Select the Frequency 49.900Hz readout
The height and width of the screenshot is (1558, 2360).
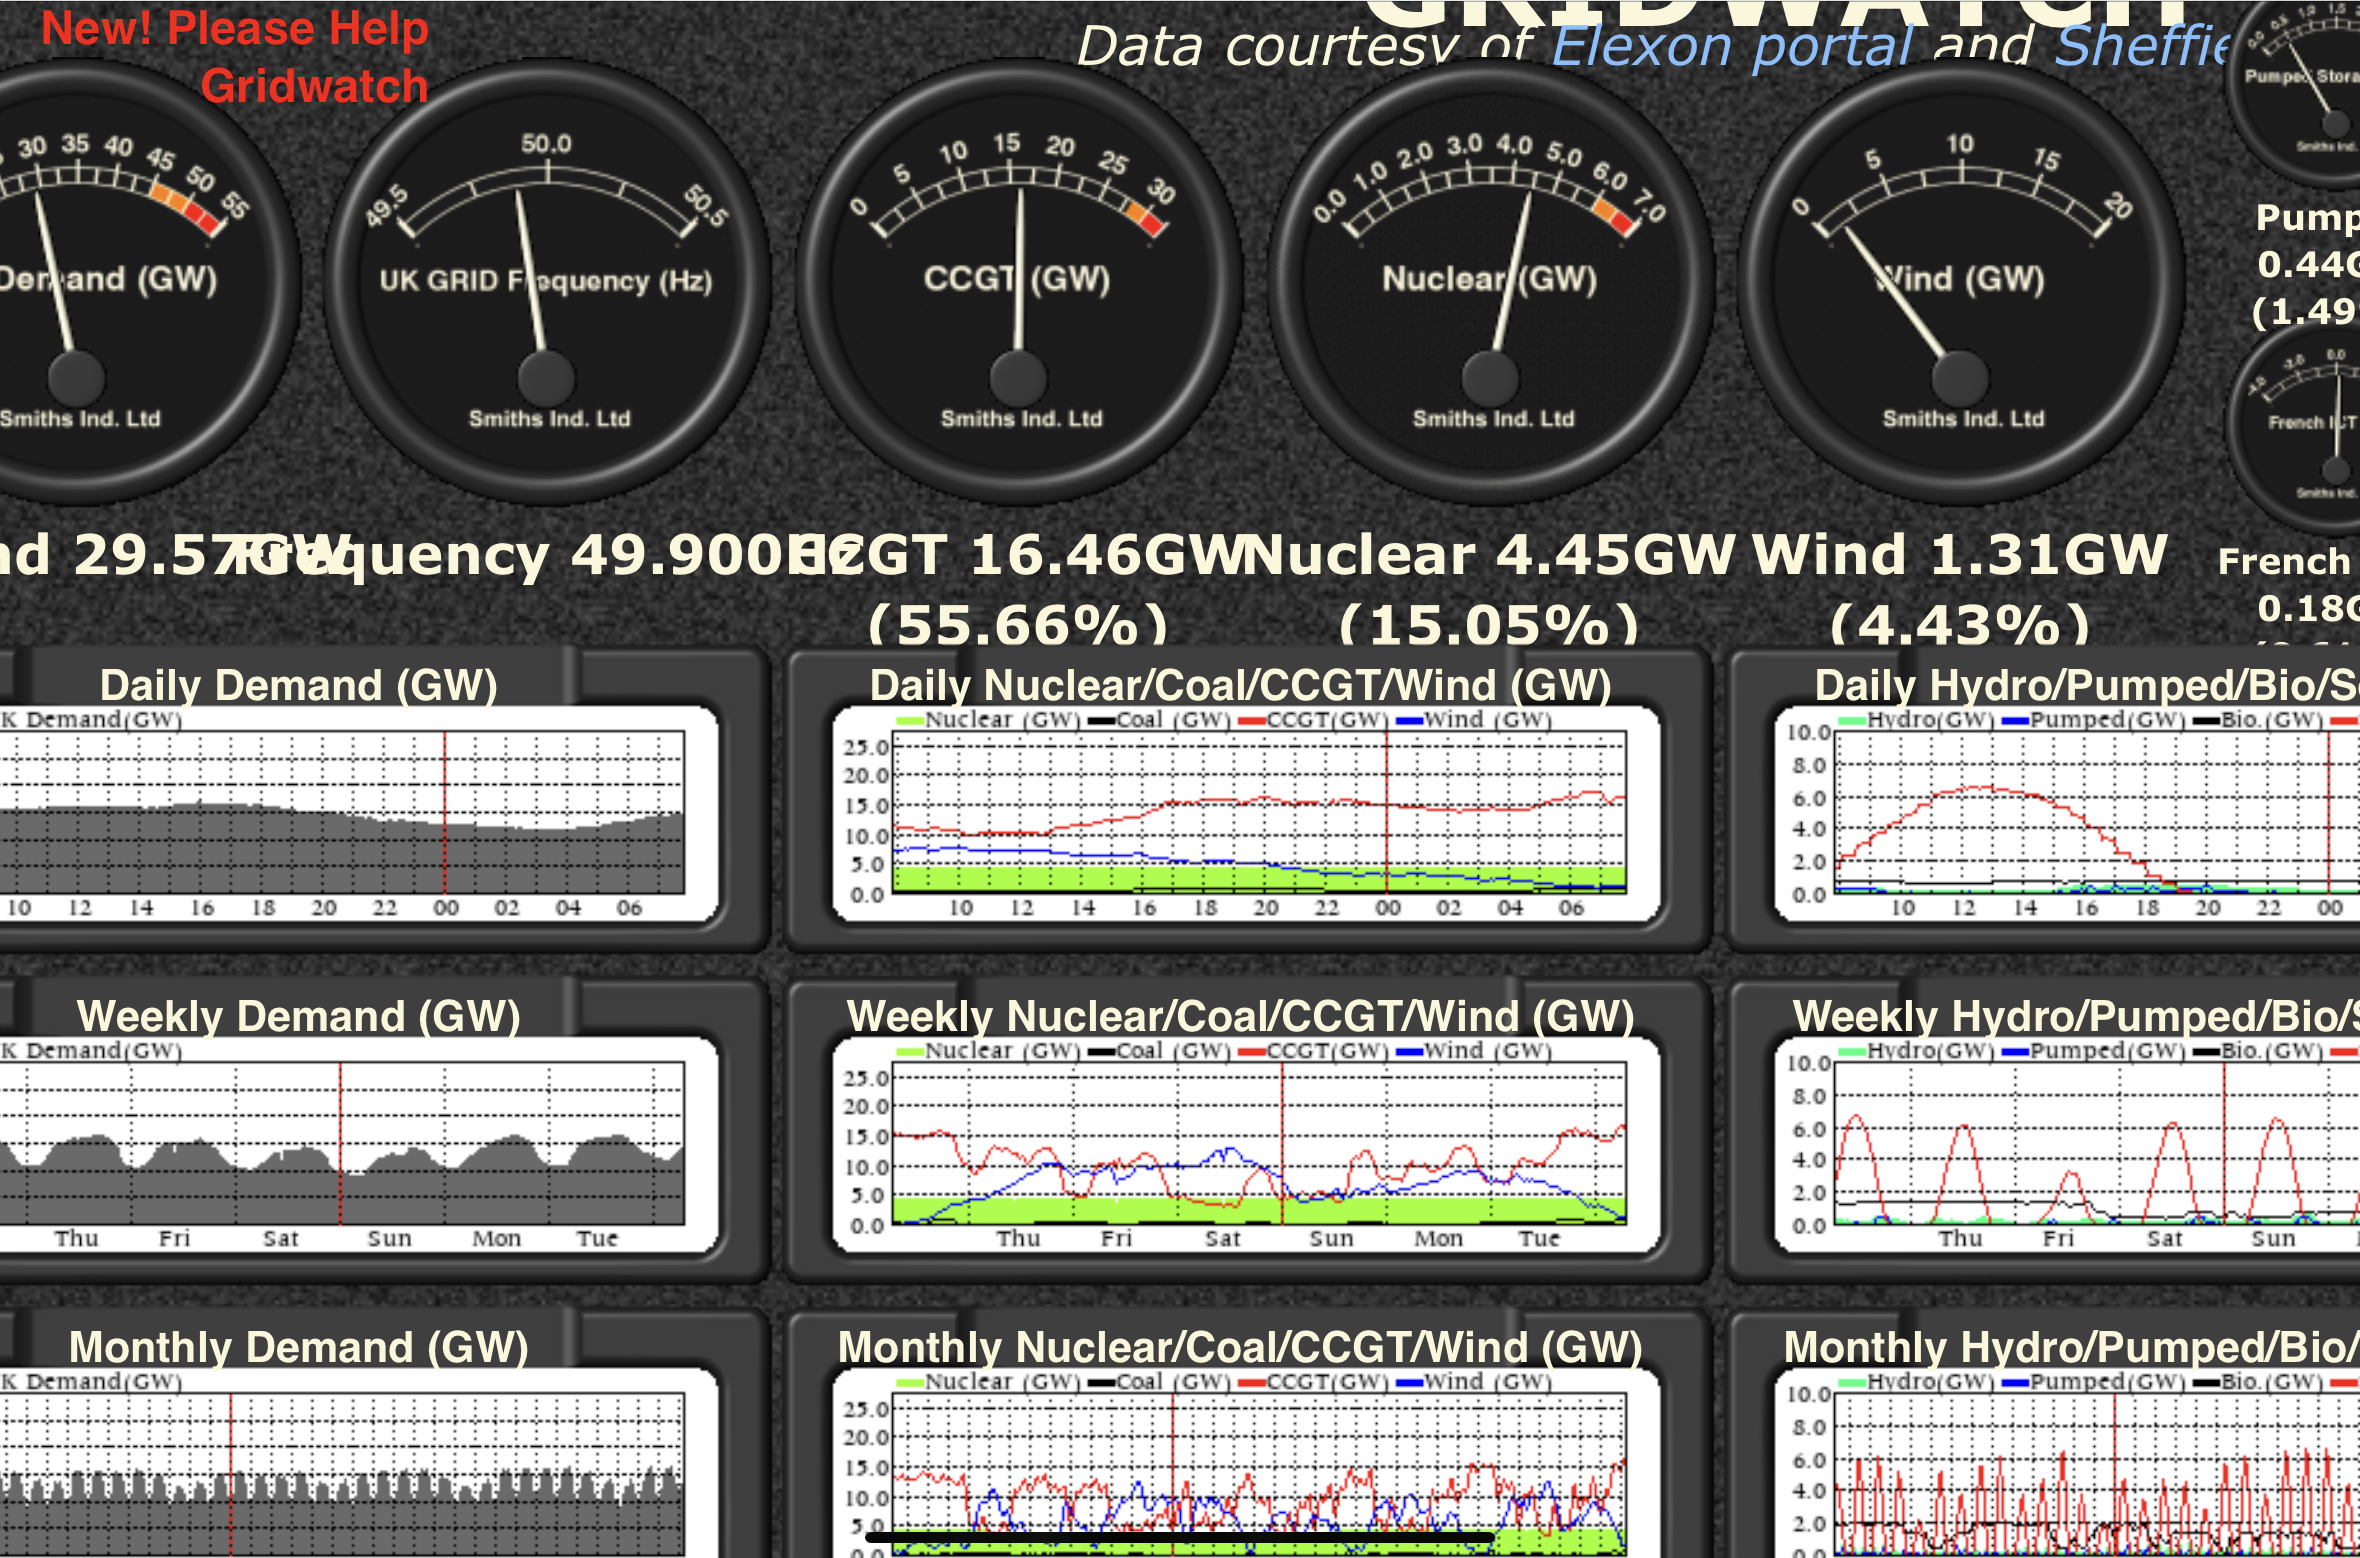(x=545, y=556)
